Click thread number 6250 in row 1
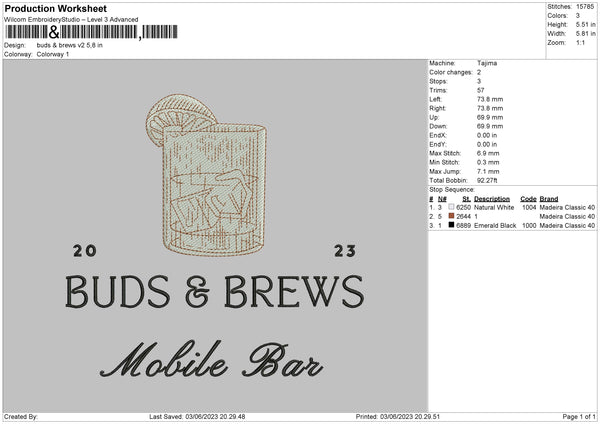This screenshot has width=600, height=424. coord(463,207)
